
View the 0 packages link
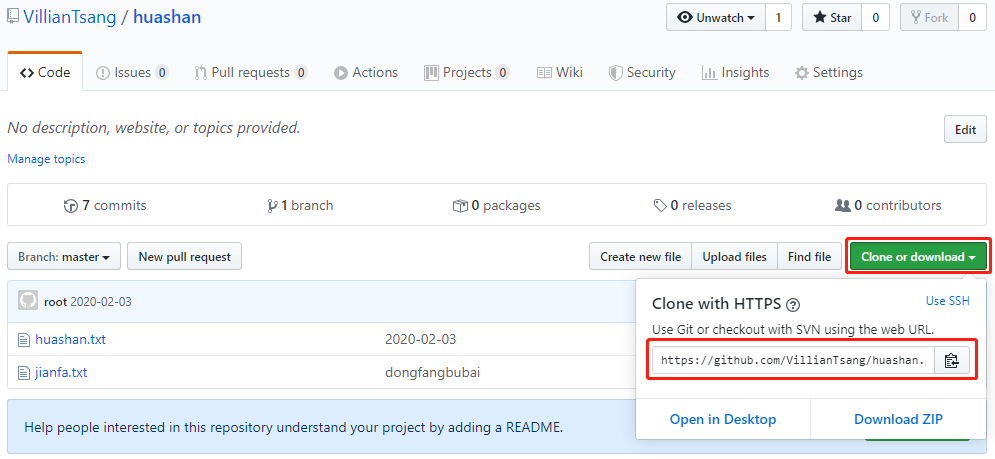pyautogui.click(x=496, y=206)
